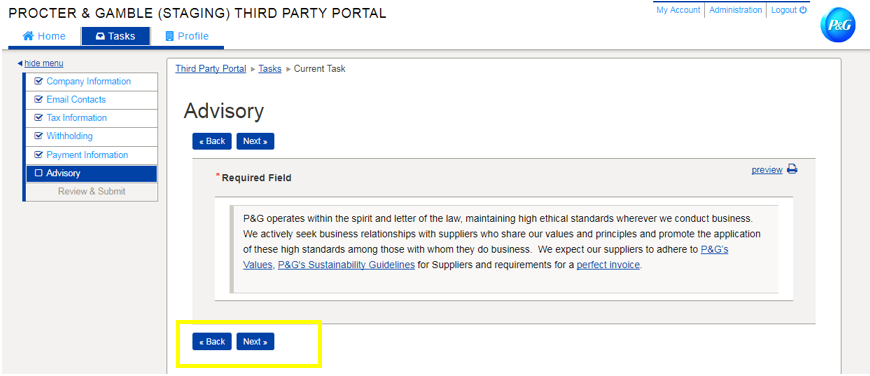Click the bottom Back button

tap(212, 342)
